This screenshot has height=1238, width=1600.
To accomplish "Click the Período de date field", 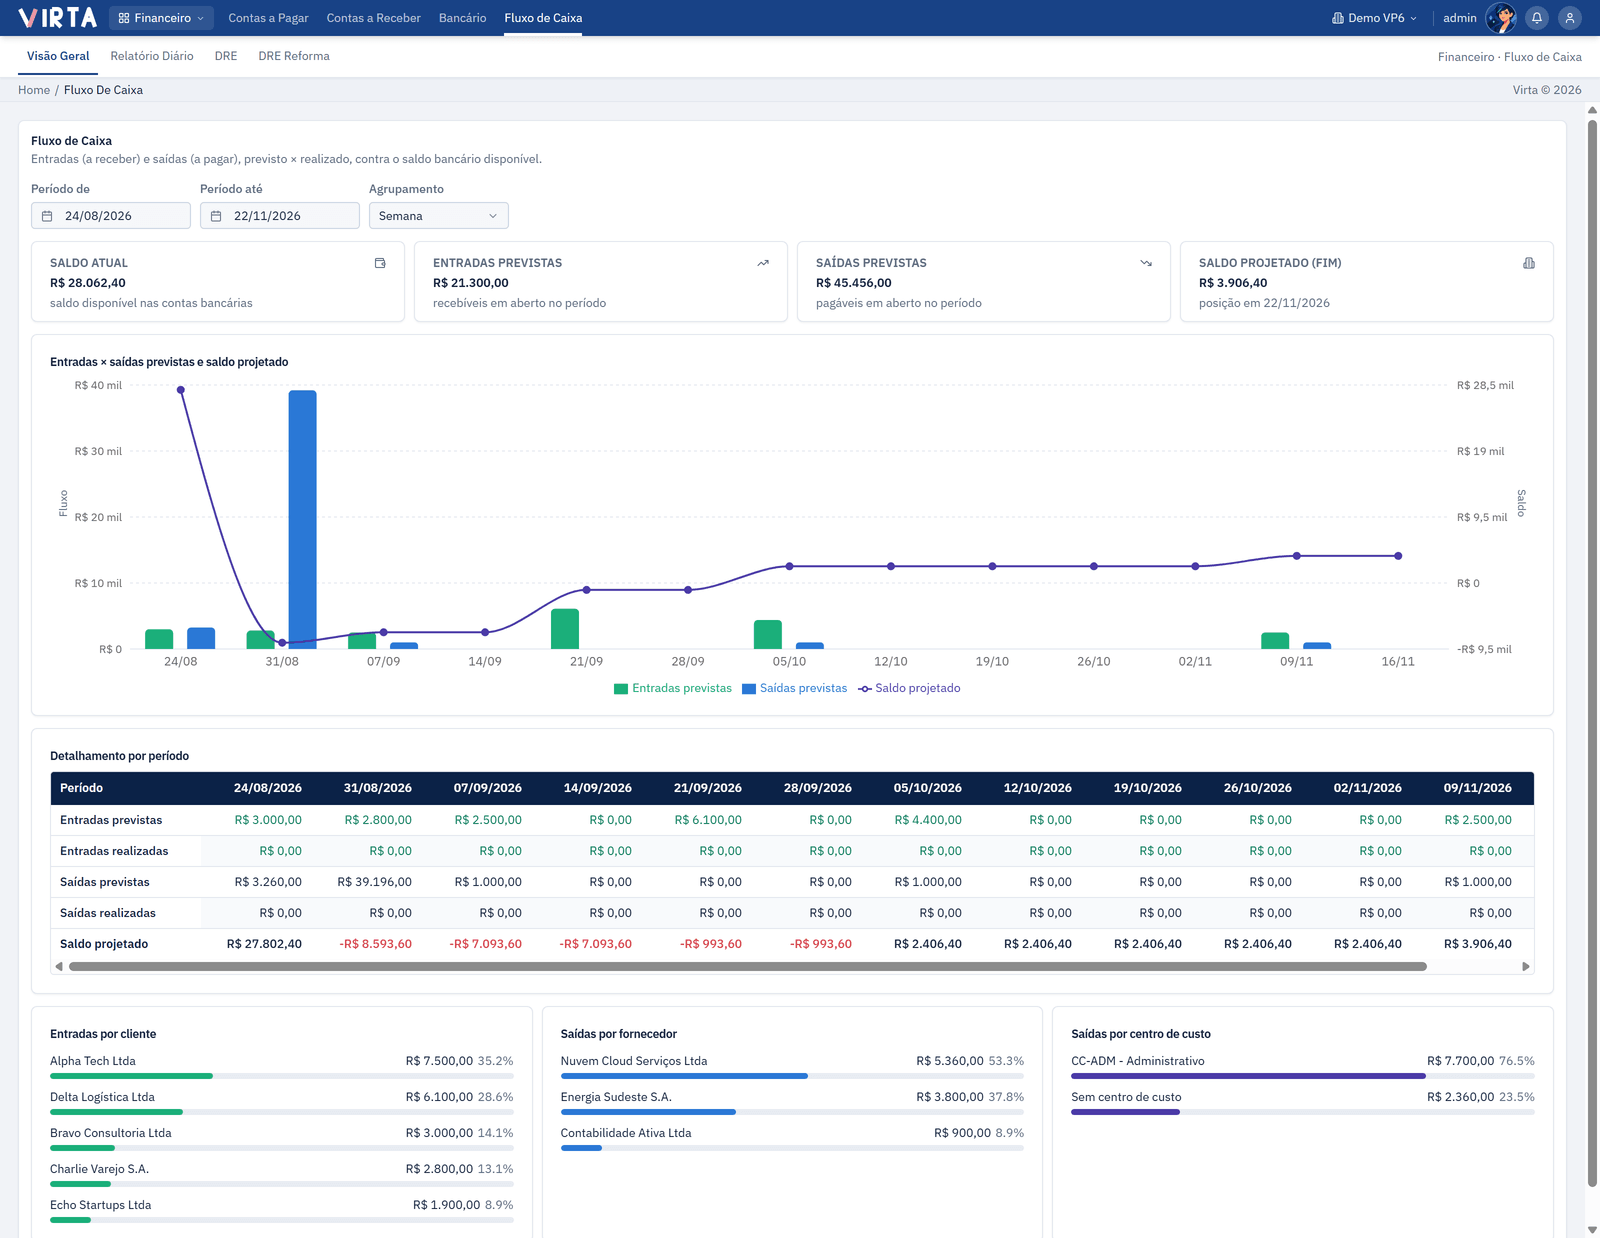I will (x=111, y=216).
